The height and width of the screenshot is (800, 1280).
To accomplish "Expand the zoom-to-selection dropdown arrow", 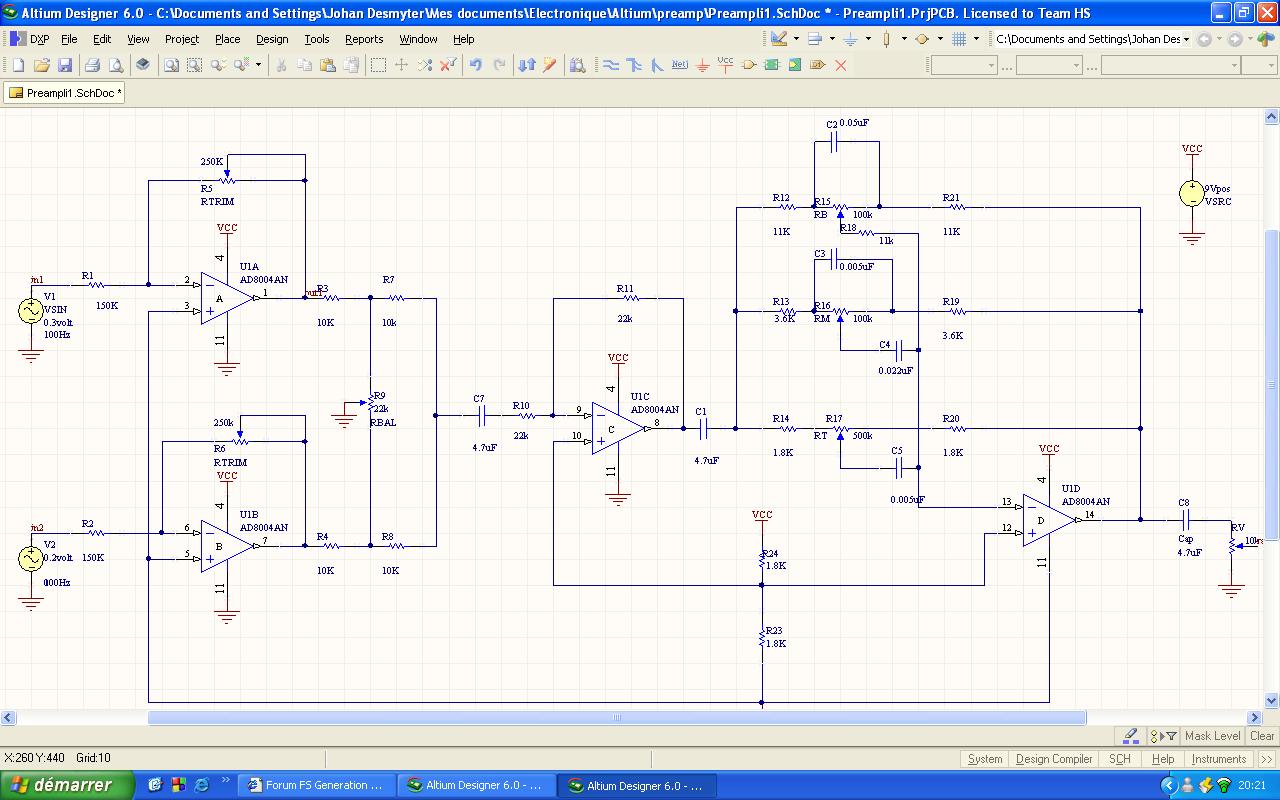I will click(x=258, y=65).
